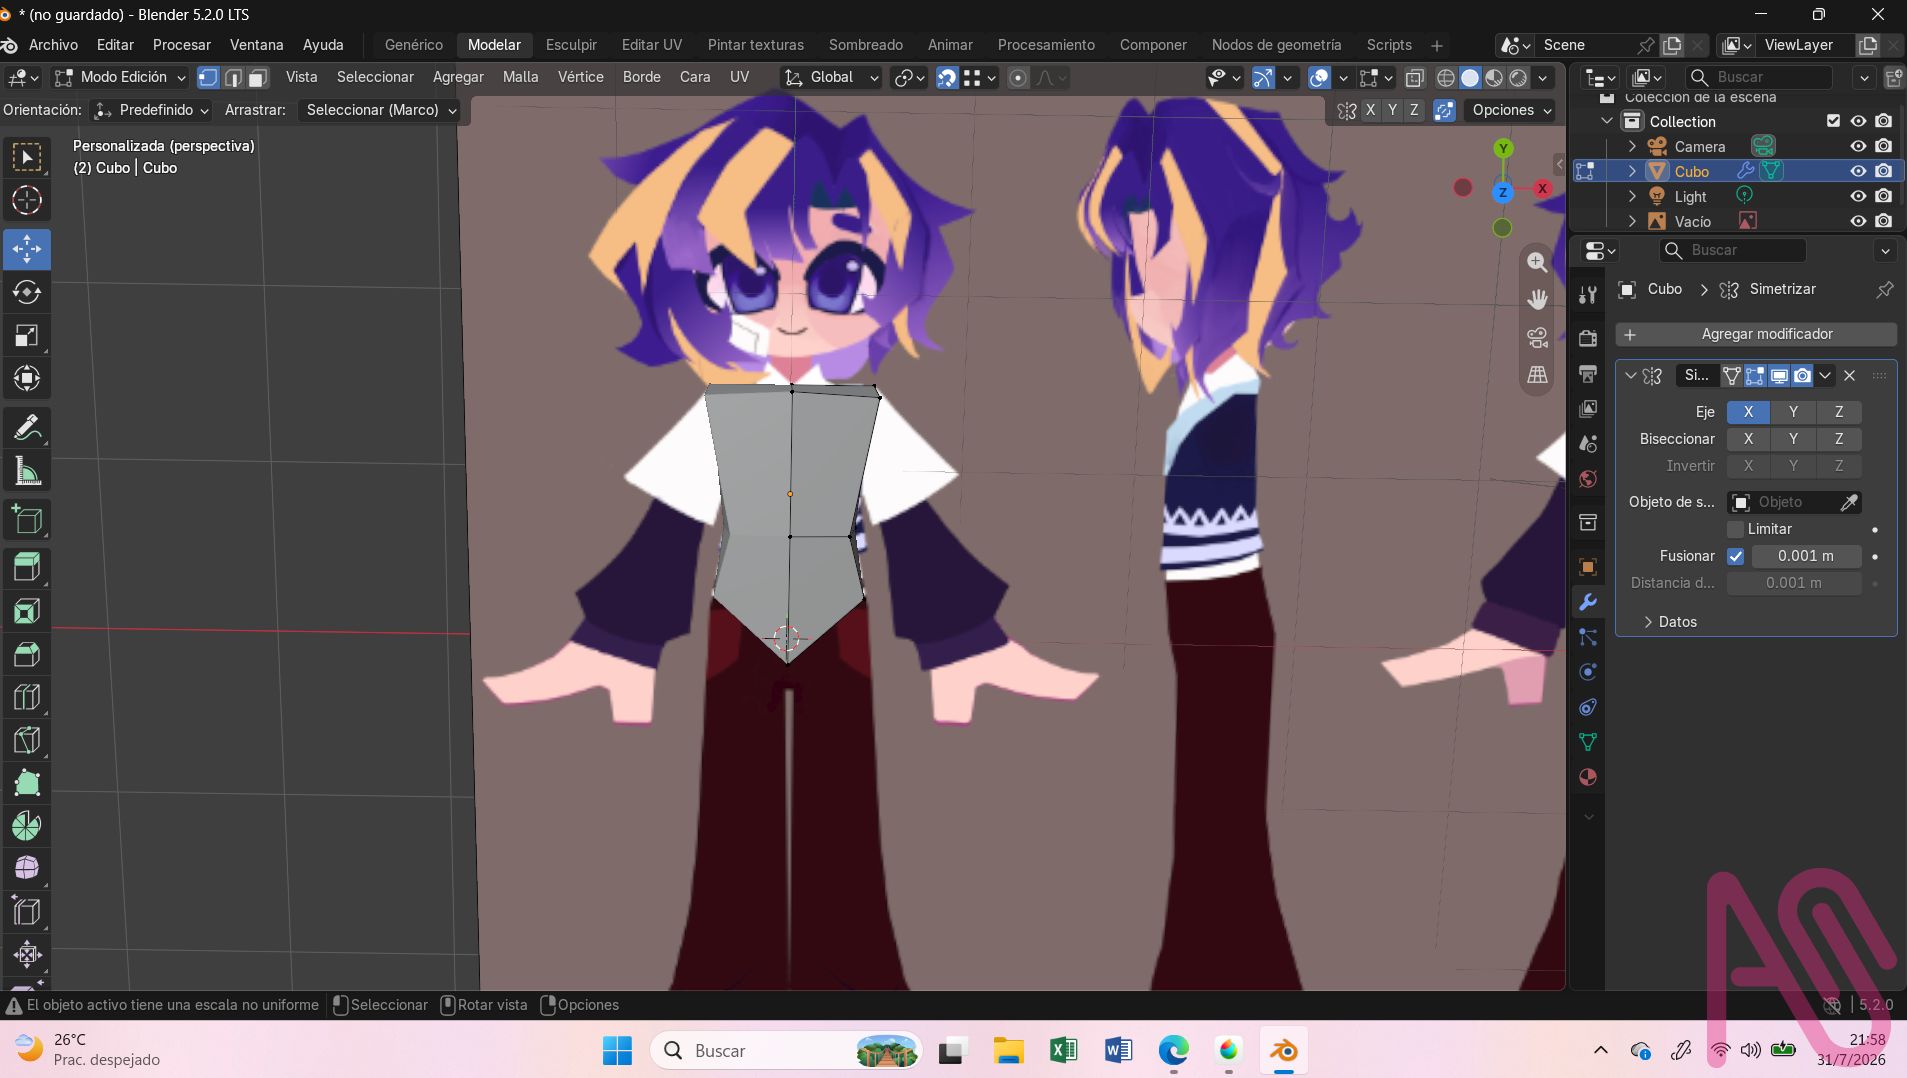
Task: Activate the Inset Faces tool
Action: click(x=27, y=611)
